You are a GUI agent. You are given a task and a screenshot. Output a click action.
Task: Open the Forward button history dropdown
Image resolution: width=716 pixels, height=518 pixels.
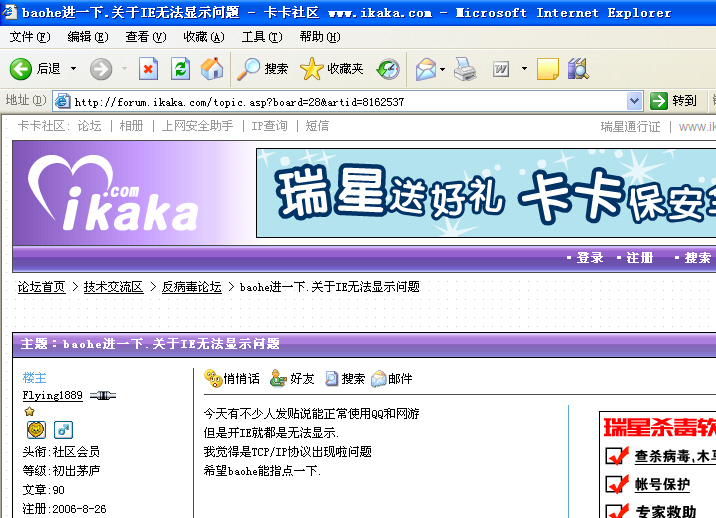click(124, 69)
